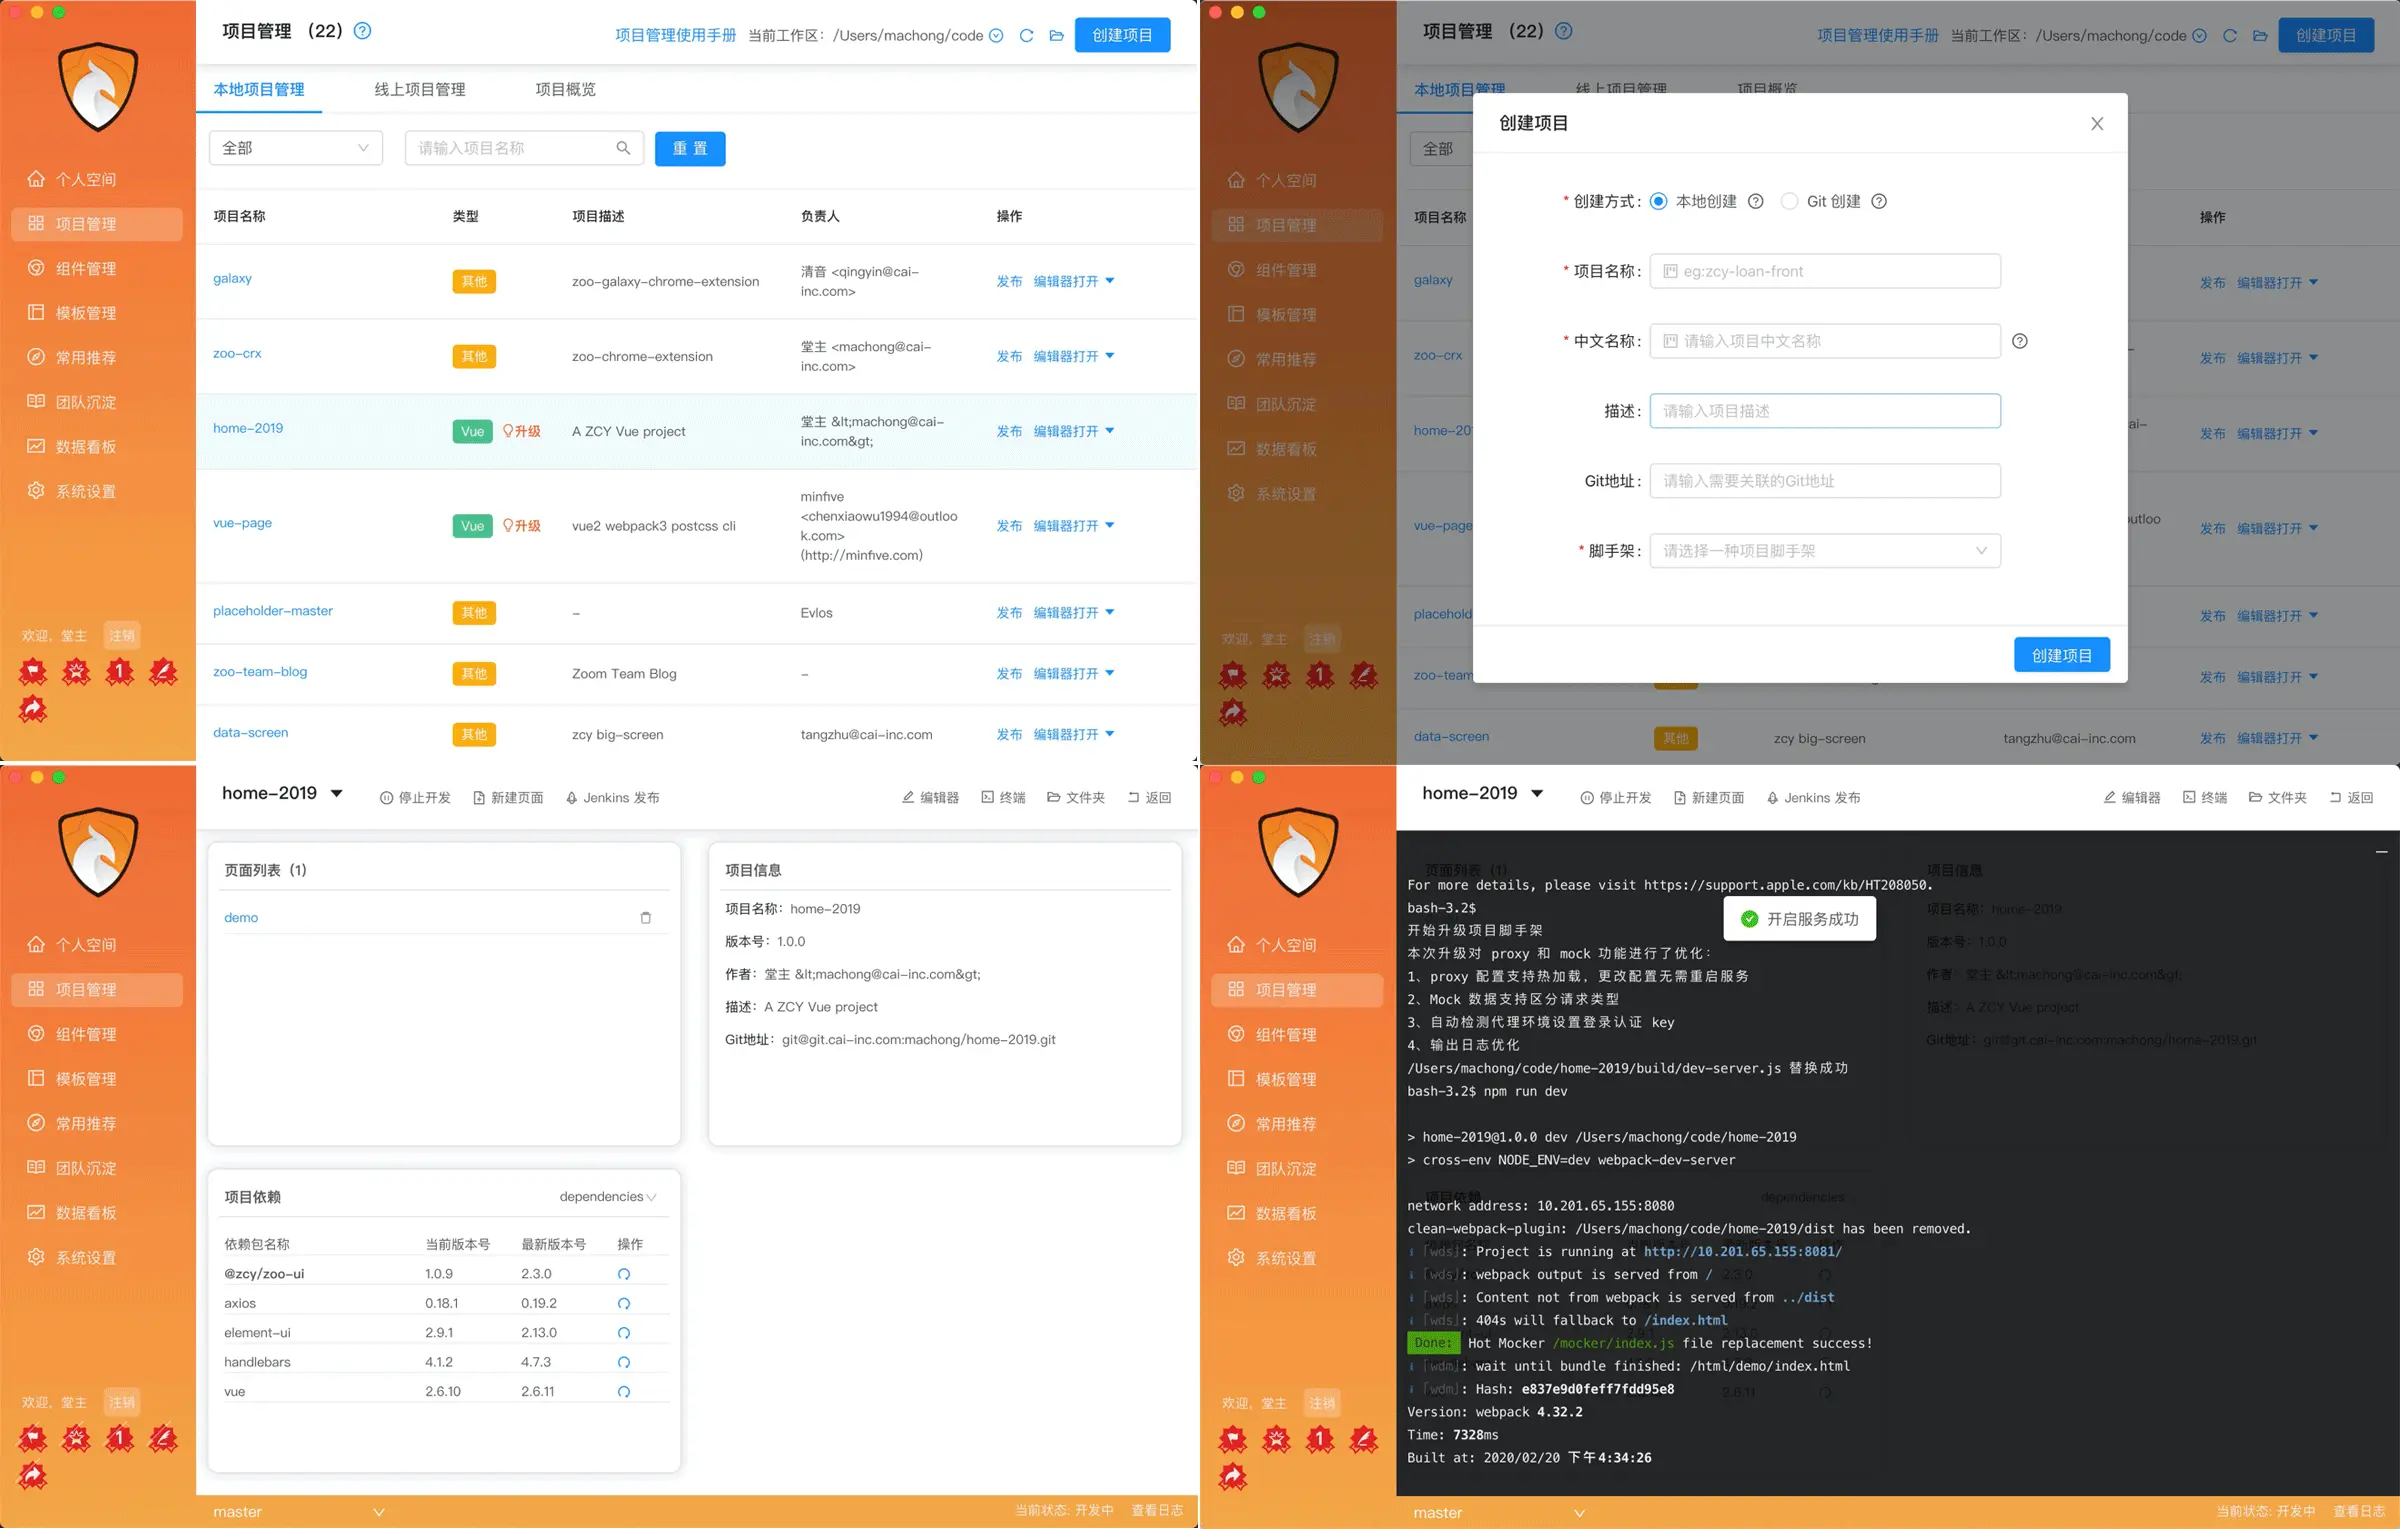Update vue dependency via refresh icon

pos(624,1392)
